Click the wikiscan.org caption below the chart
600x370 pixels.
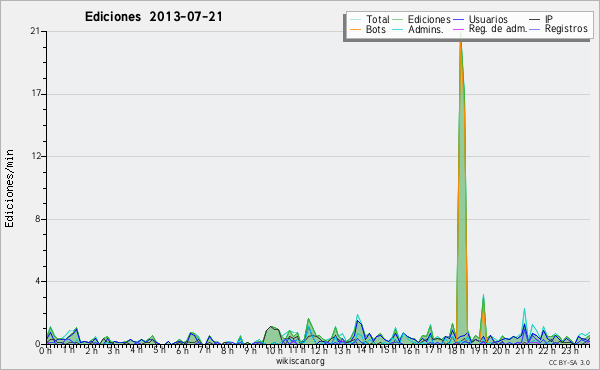click(300, 361)
